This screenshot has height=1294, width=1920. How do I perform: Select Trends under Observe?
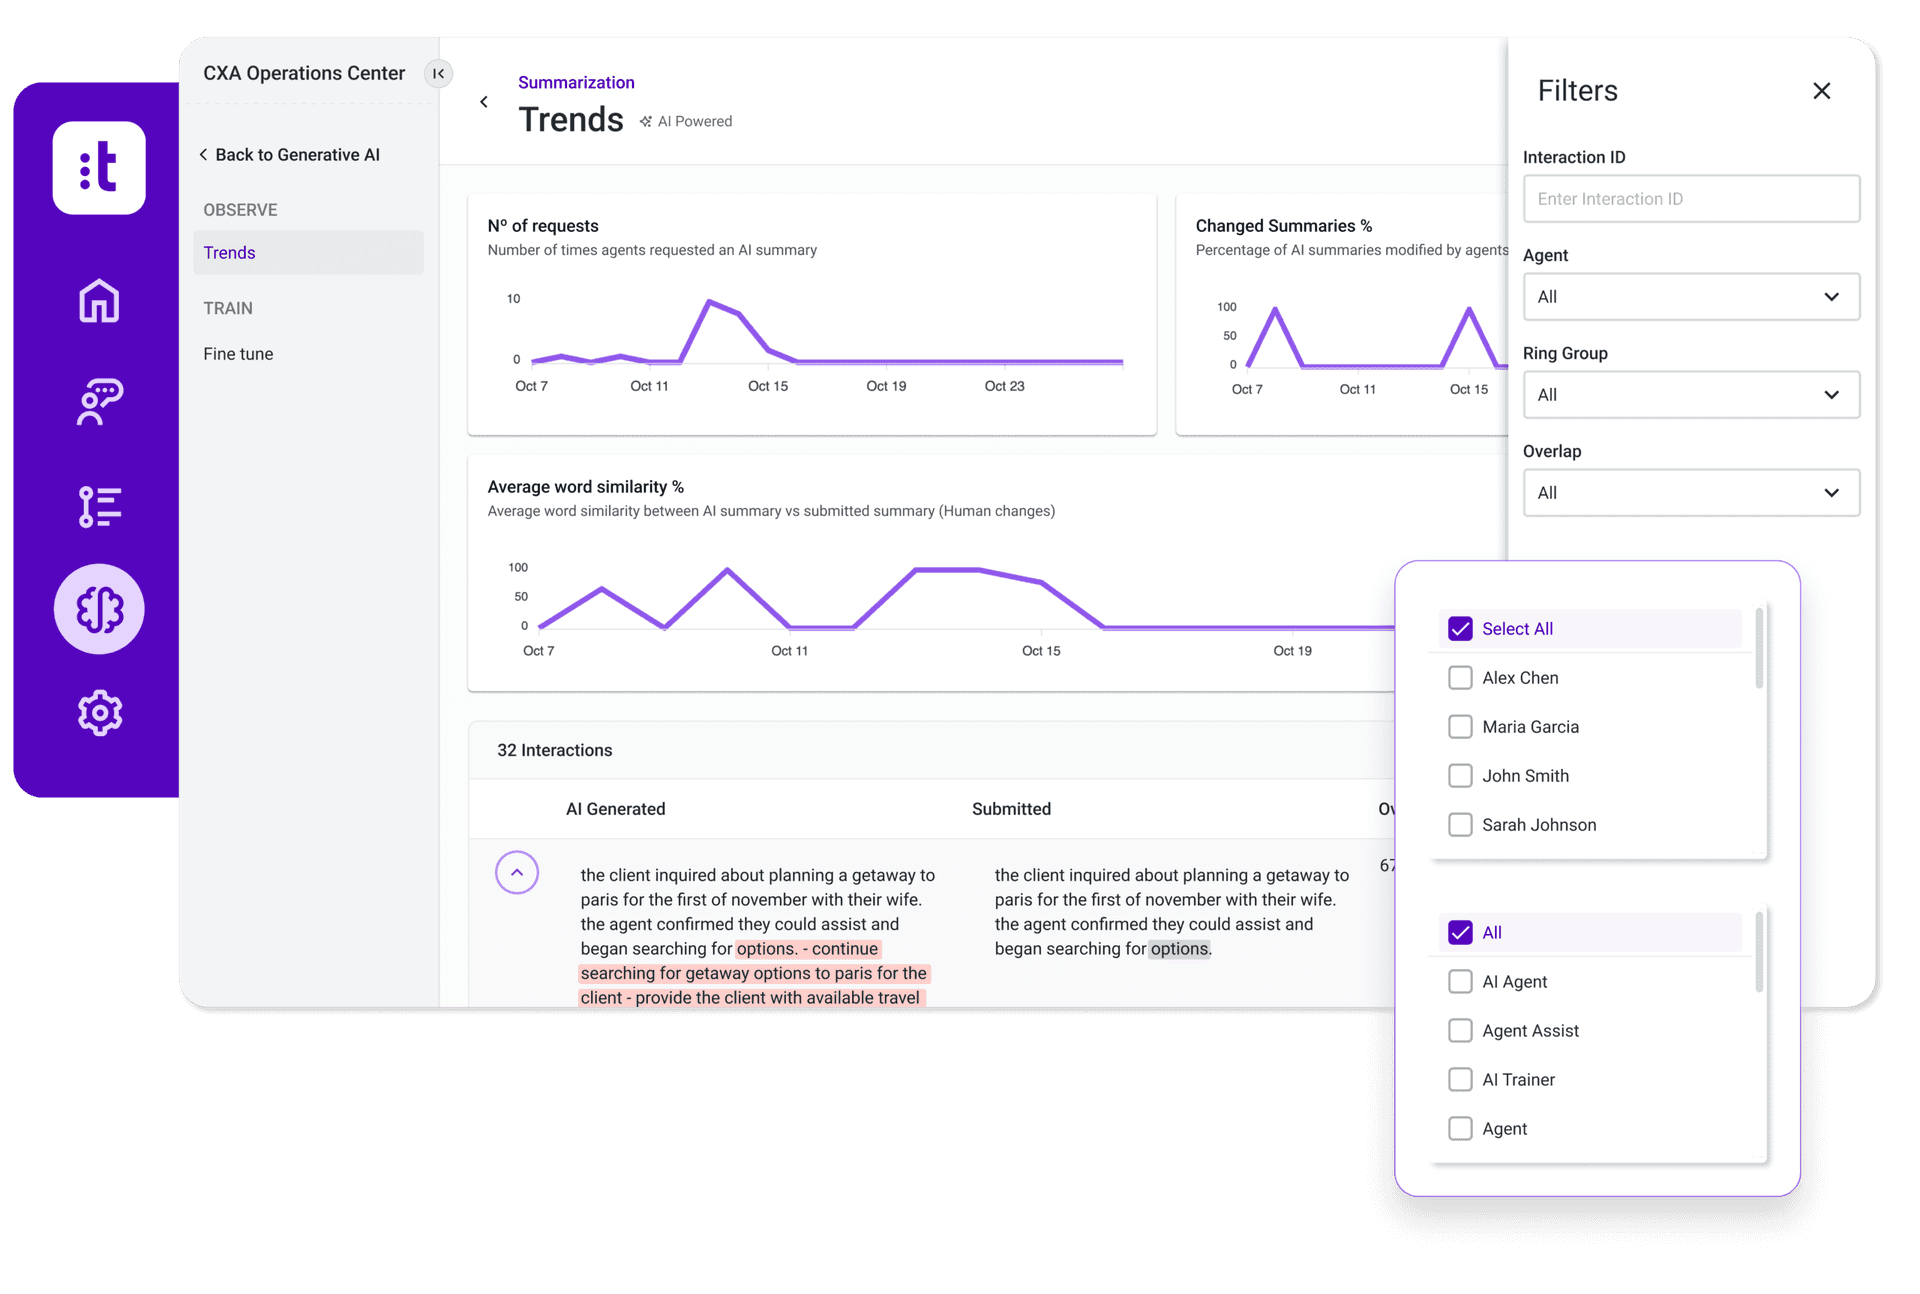pyautogui.click(x=229, y=252)
